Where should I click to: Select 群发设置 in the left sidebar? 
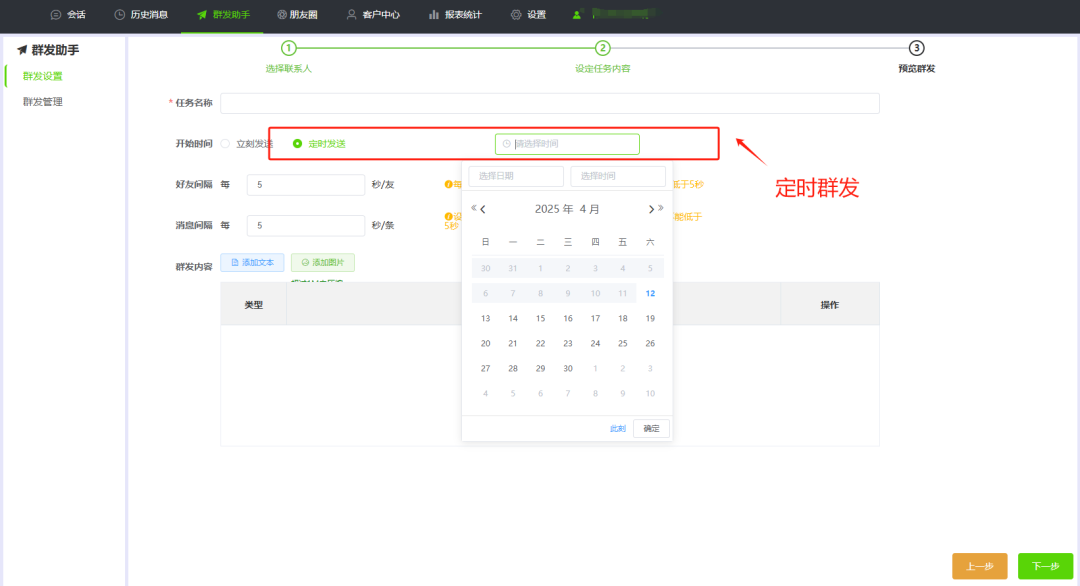43,76
